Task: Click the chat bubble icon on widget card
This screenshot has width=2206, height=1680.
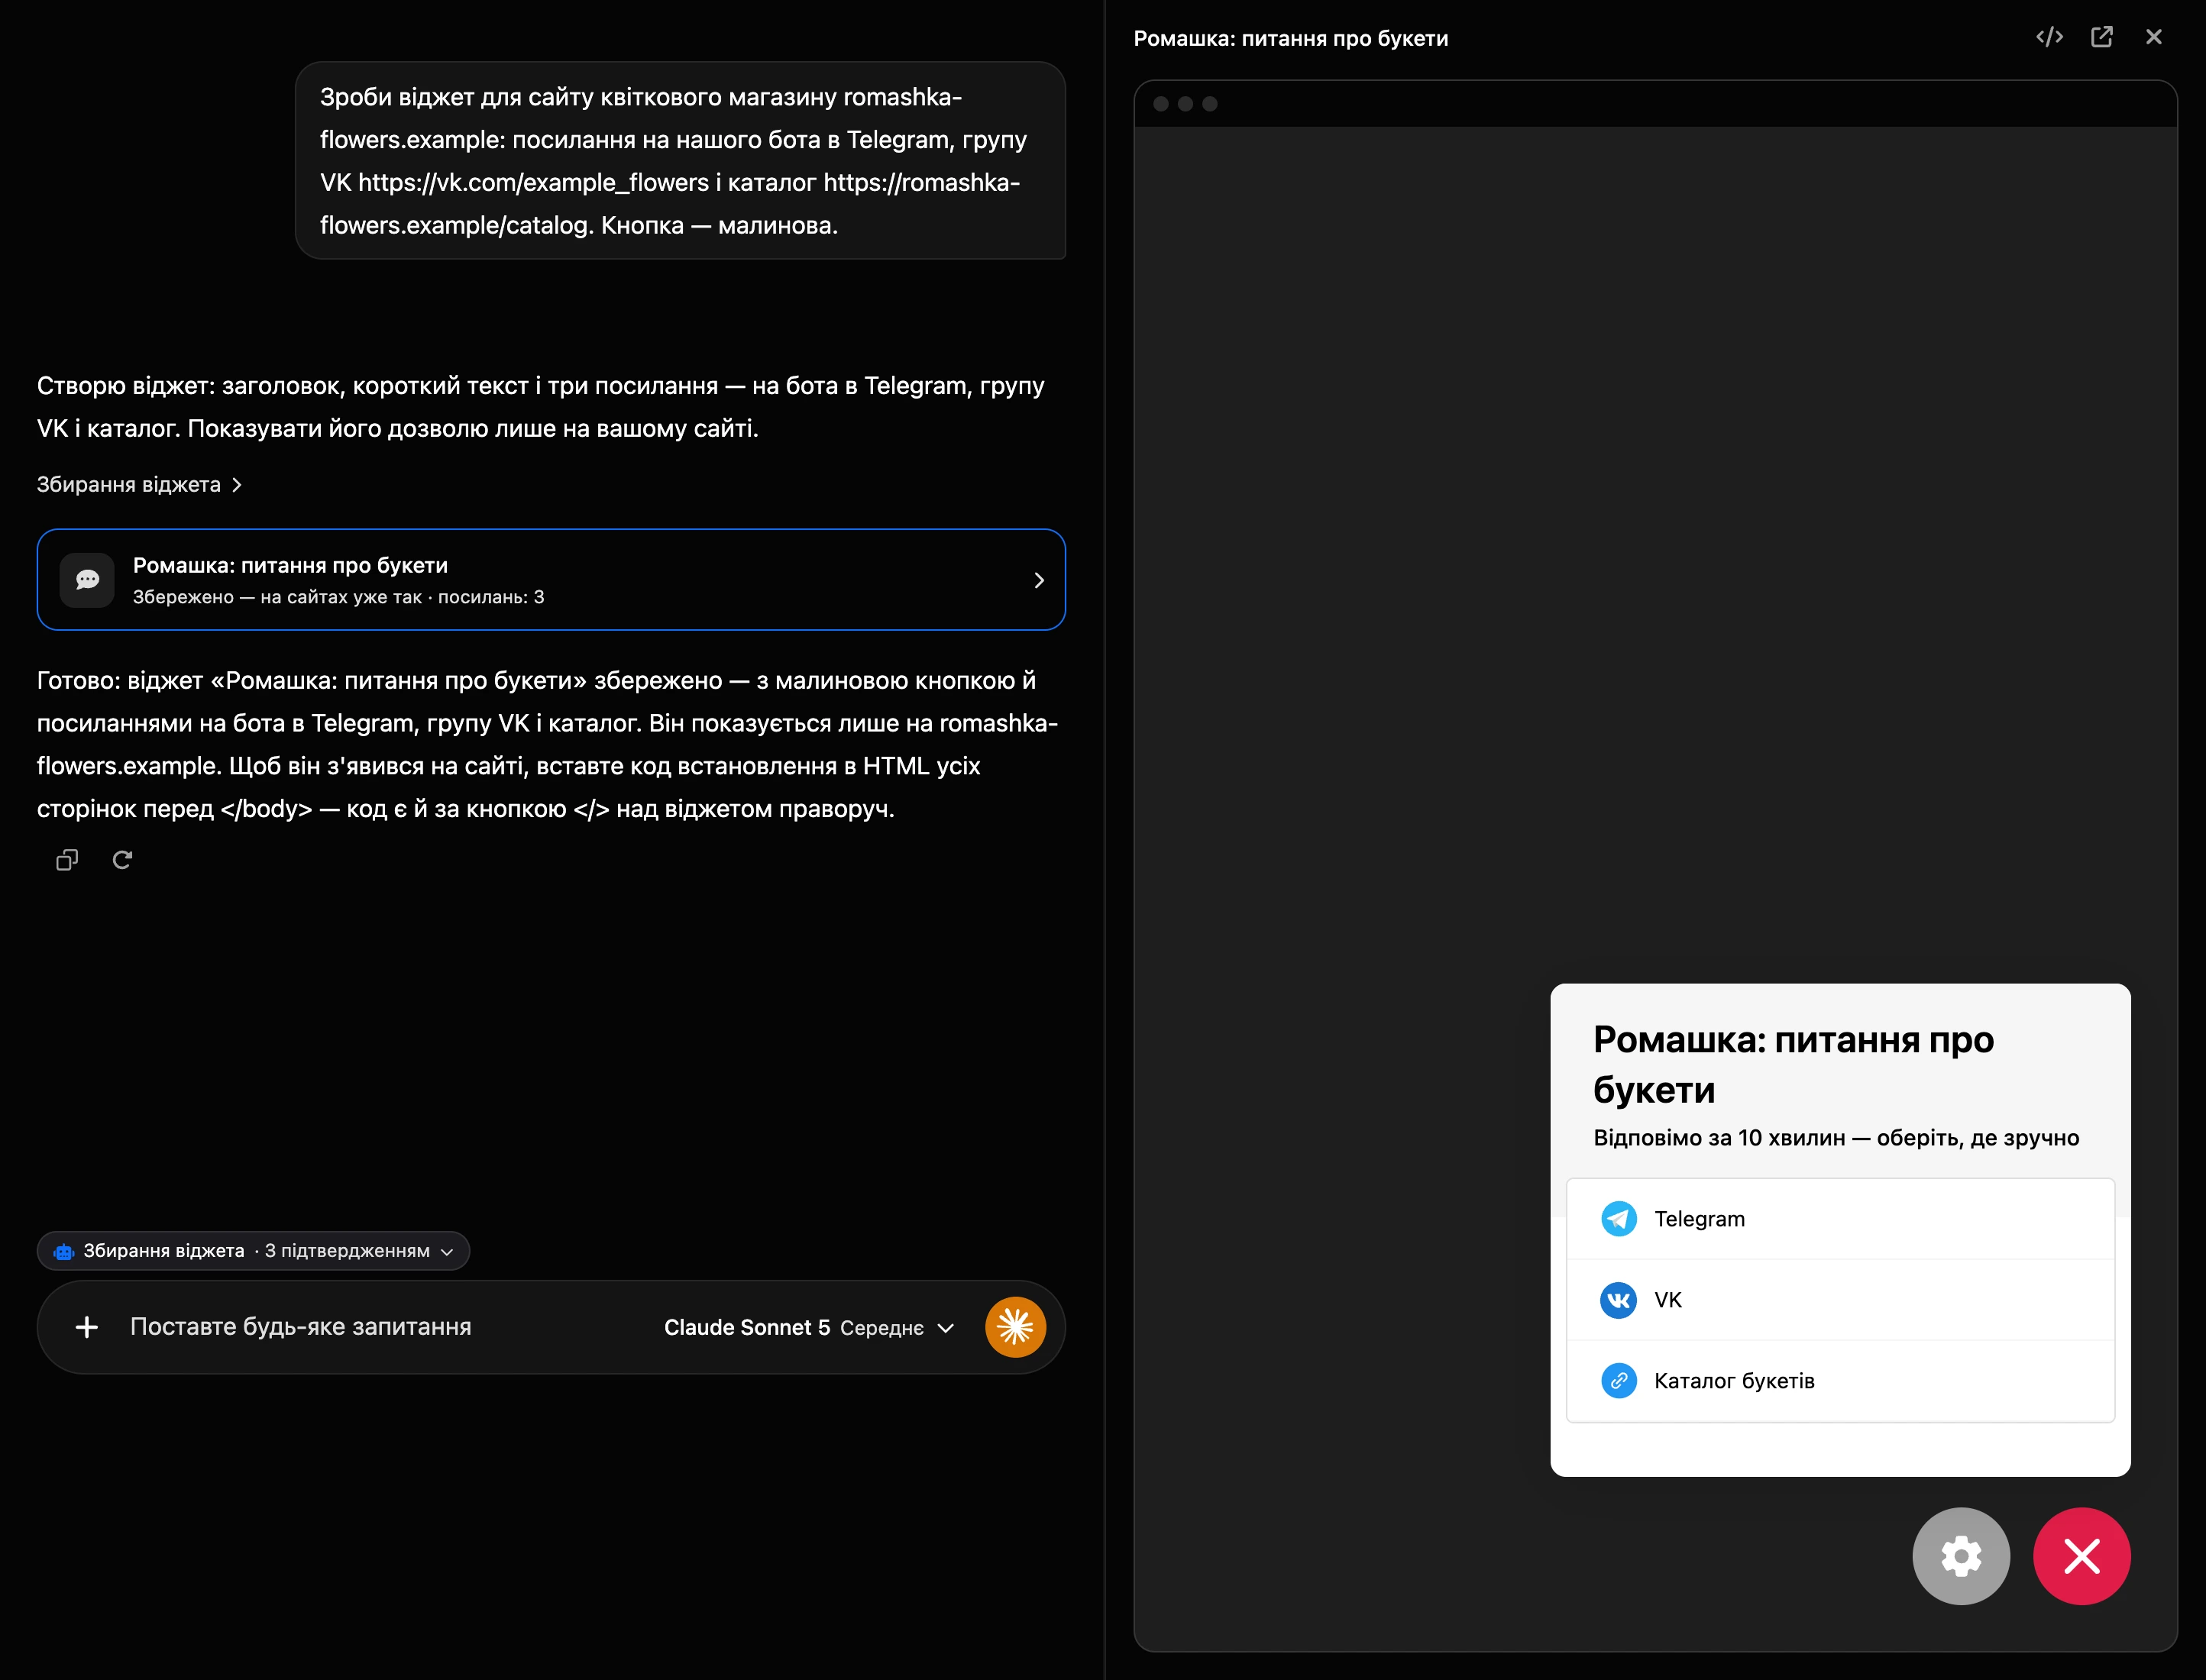Action: (x=87, y=580)
